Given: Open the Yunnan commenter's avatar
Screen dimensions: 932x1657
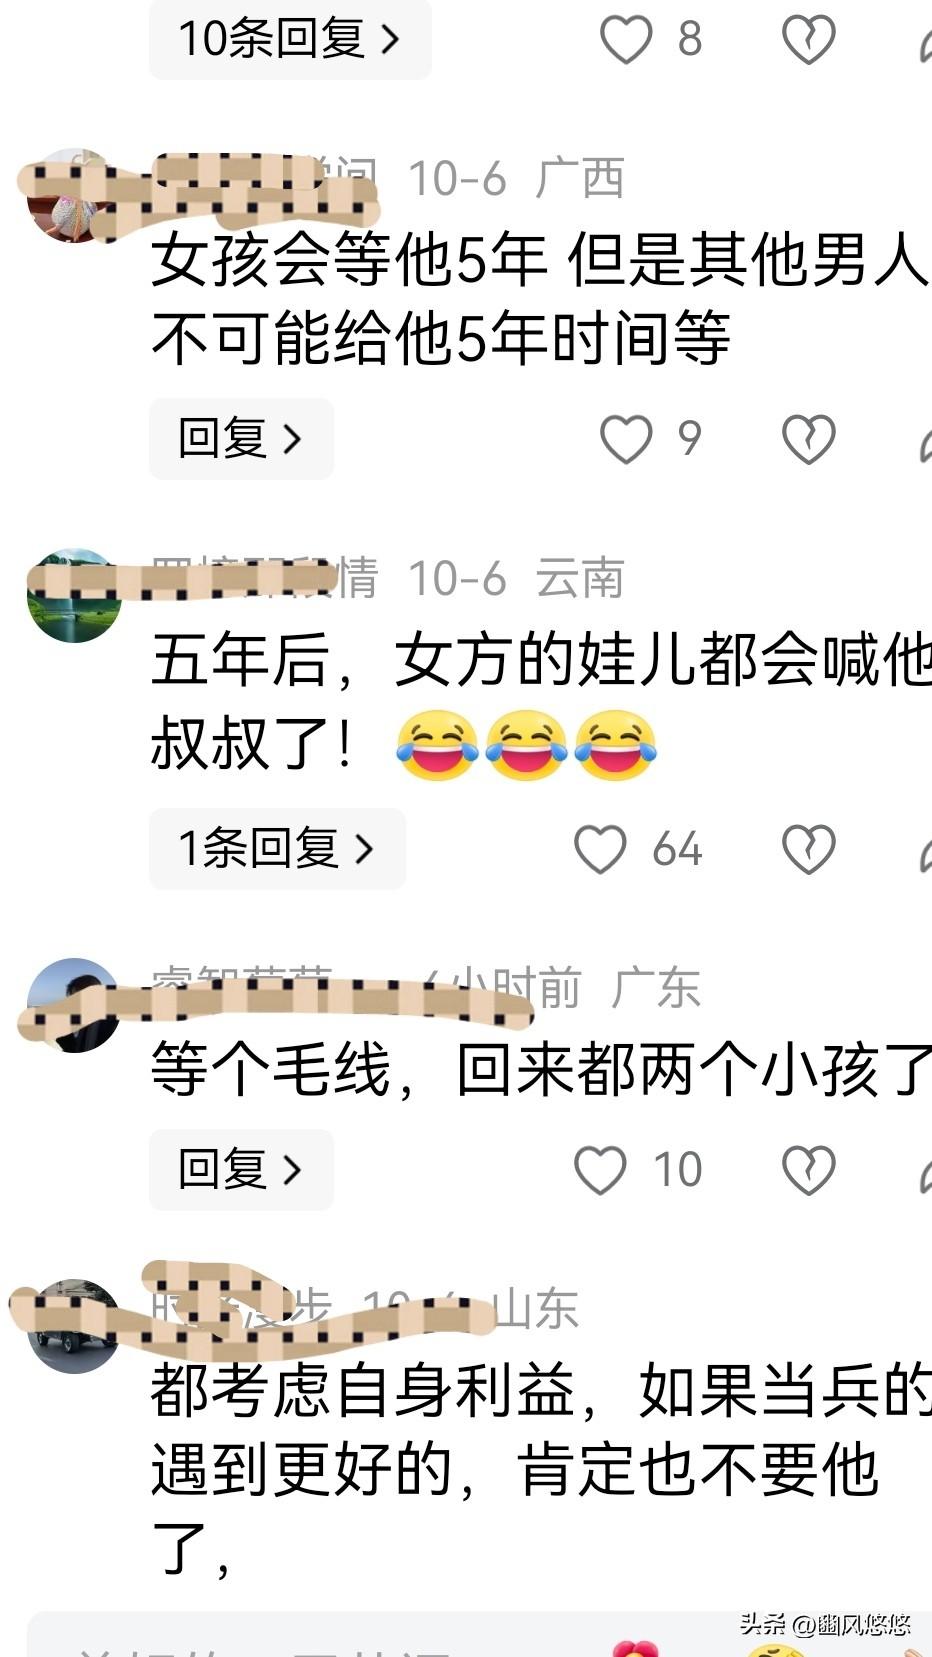Looking at the screenshot, I should coord(73,595).
